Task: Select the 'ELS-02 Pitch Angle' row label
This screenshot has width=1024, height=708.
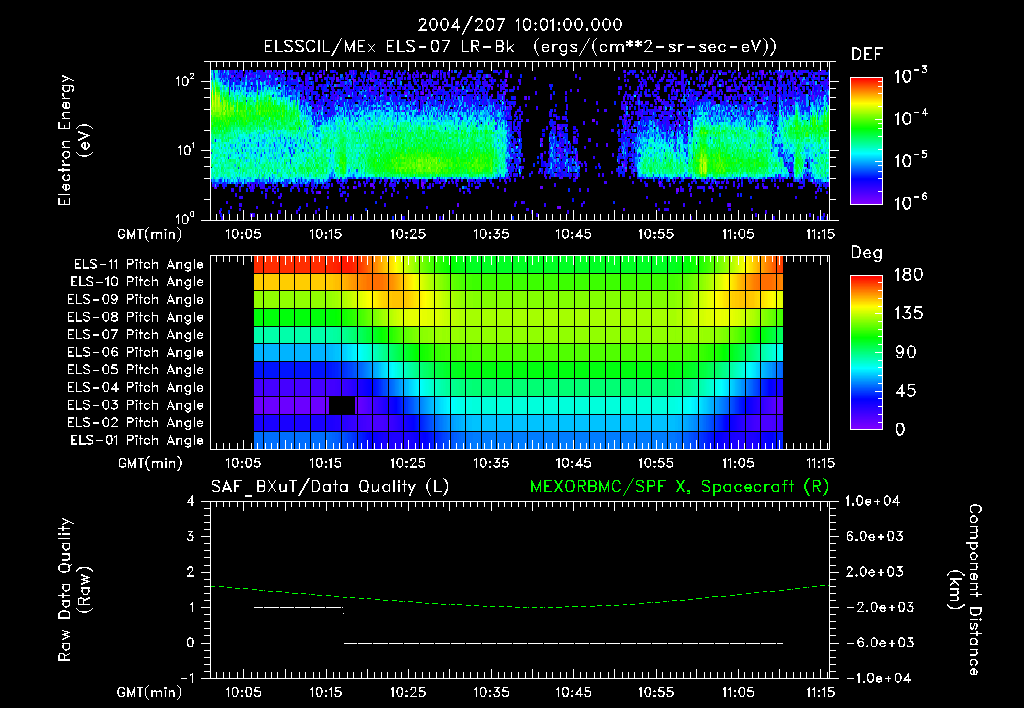Action: 135,423
